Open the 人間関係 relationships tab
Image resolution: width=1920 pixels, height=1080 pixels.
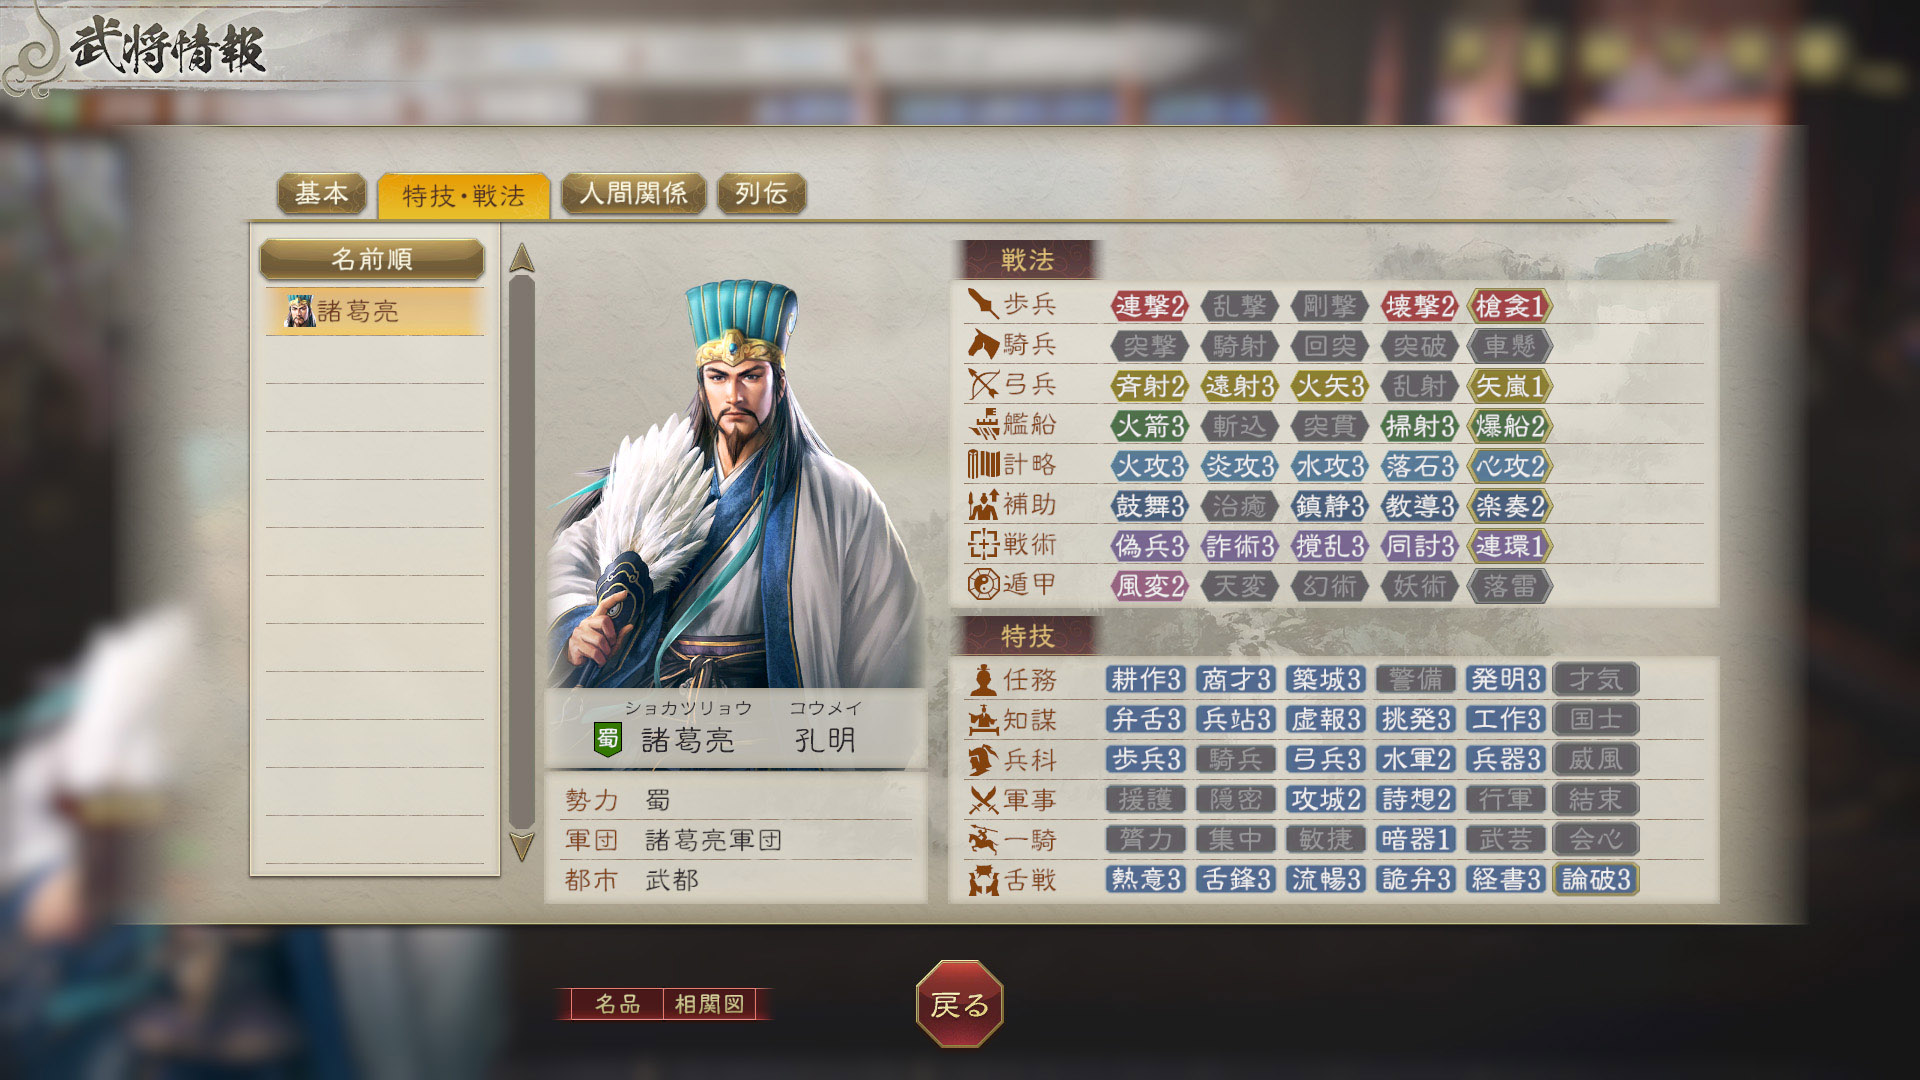[x=634, y=194]
